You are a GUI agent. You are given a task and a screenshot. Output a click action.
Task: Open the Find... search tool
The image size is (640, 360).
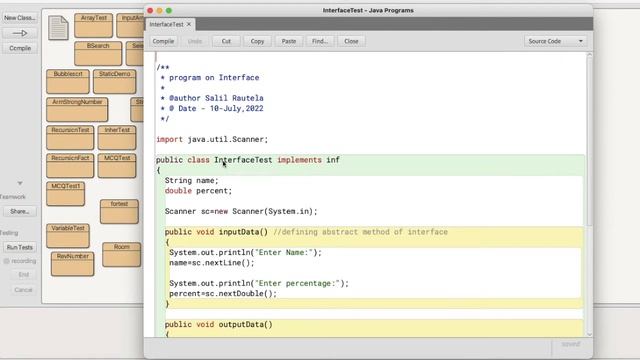pos(320,41)
